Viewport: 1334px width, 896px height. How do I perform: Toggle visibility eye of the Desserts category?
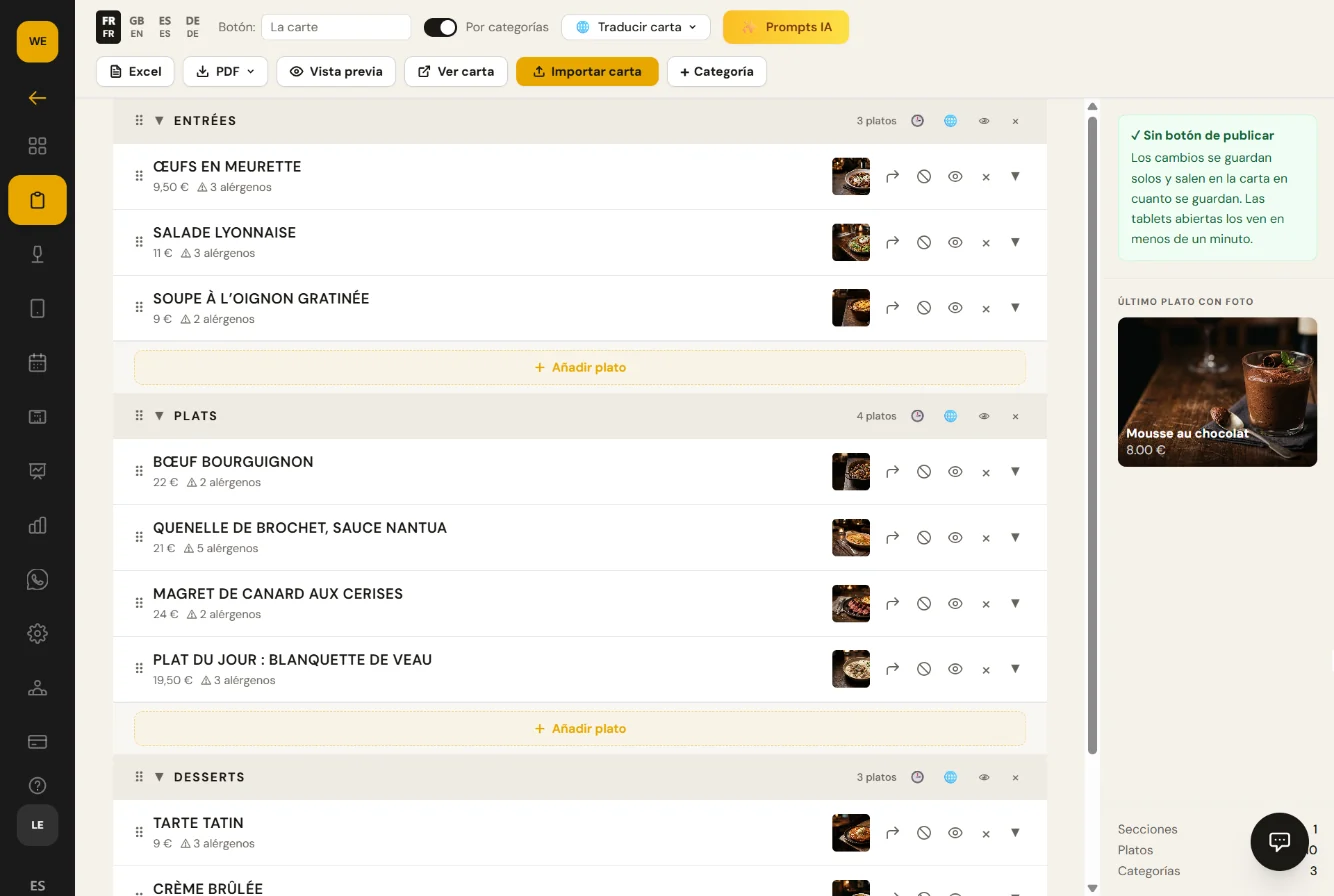coord(984,777)
